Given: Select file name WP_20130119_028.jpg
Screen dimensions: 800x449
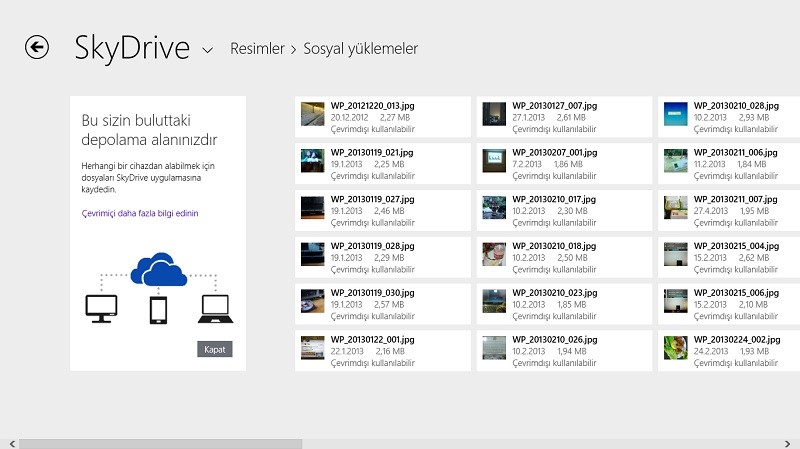Looking at the screenshot, I should point(372,246).
